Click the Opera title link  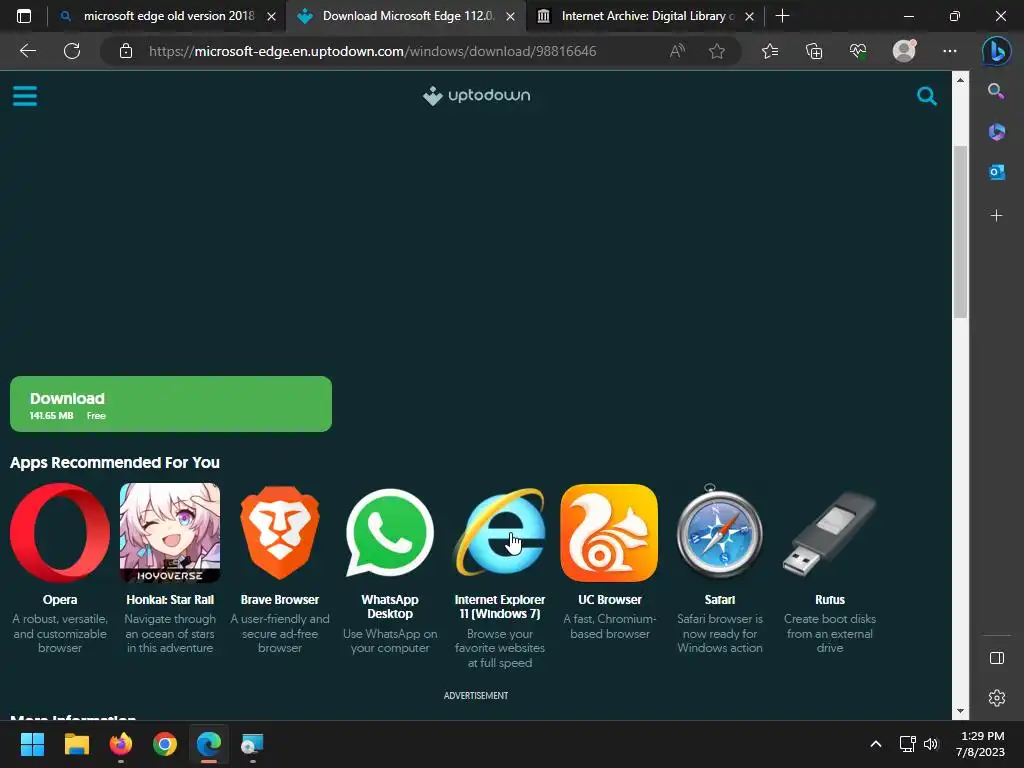point(59,600)
